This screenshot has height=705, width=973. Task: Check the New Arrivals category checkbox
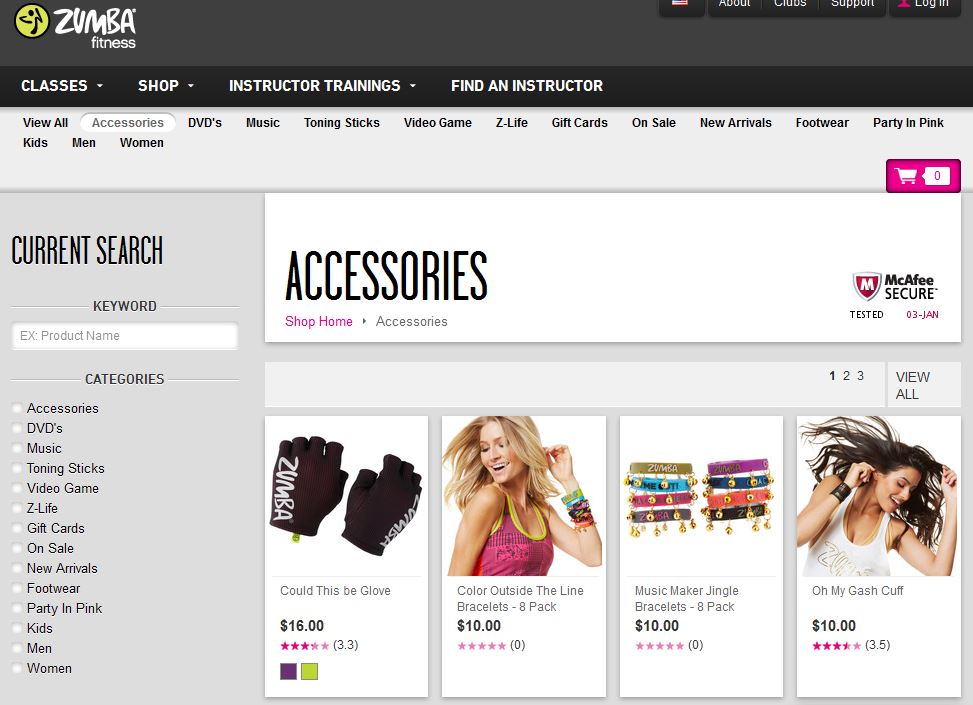tap(17, 568)
